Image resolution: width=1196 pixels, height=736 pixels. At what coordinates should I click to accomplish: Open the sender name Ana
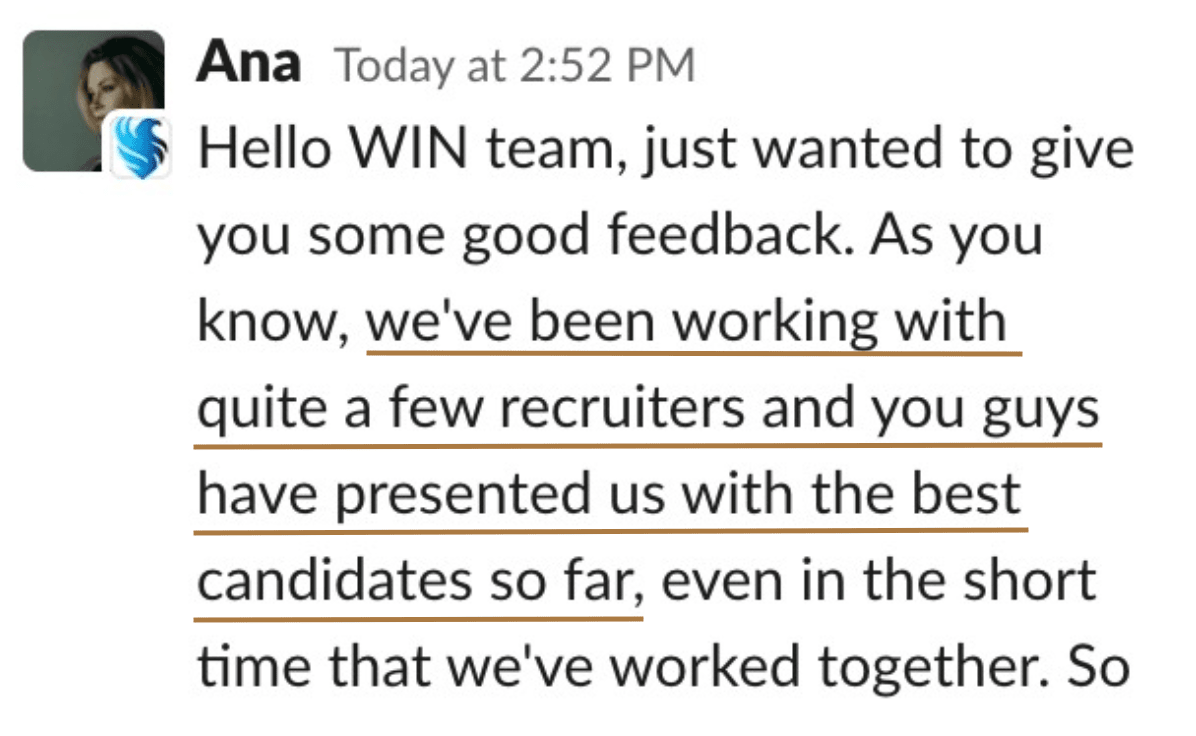pos(248,63)
